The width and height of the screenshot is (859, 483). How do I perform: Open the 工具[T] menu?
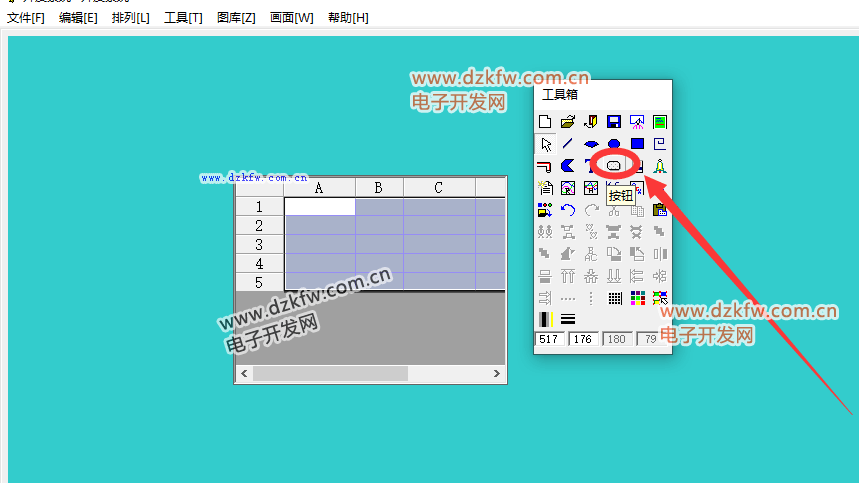click(x=183, y=18)
